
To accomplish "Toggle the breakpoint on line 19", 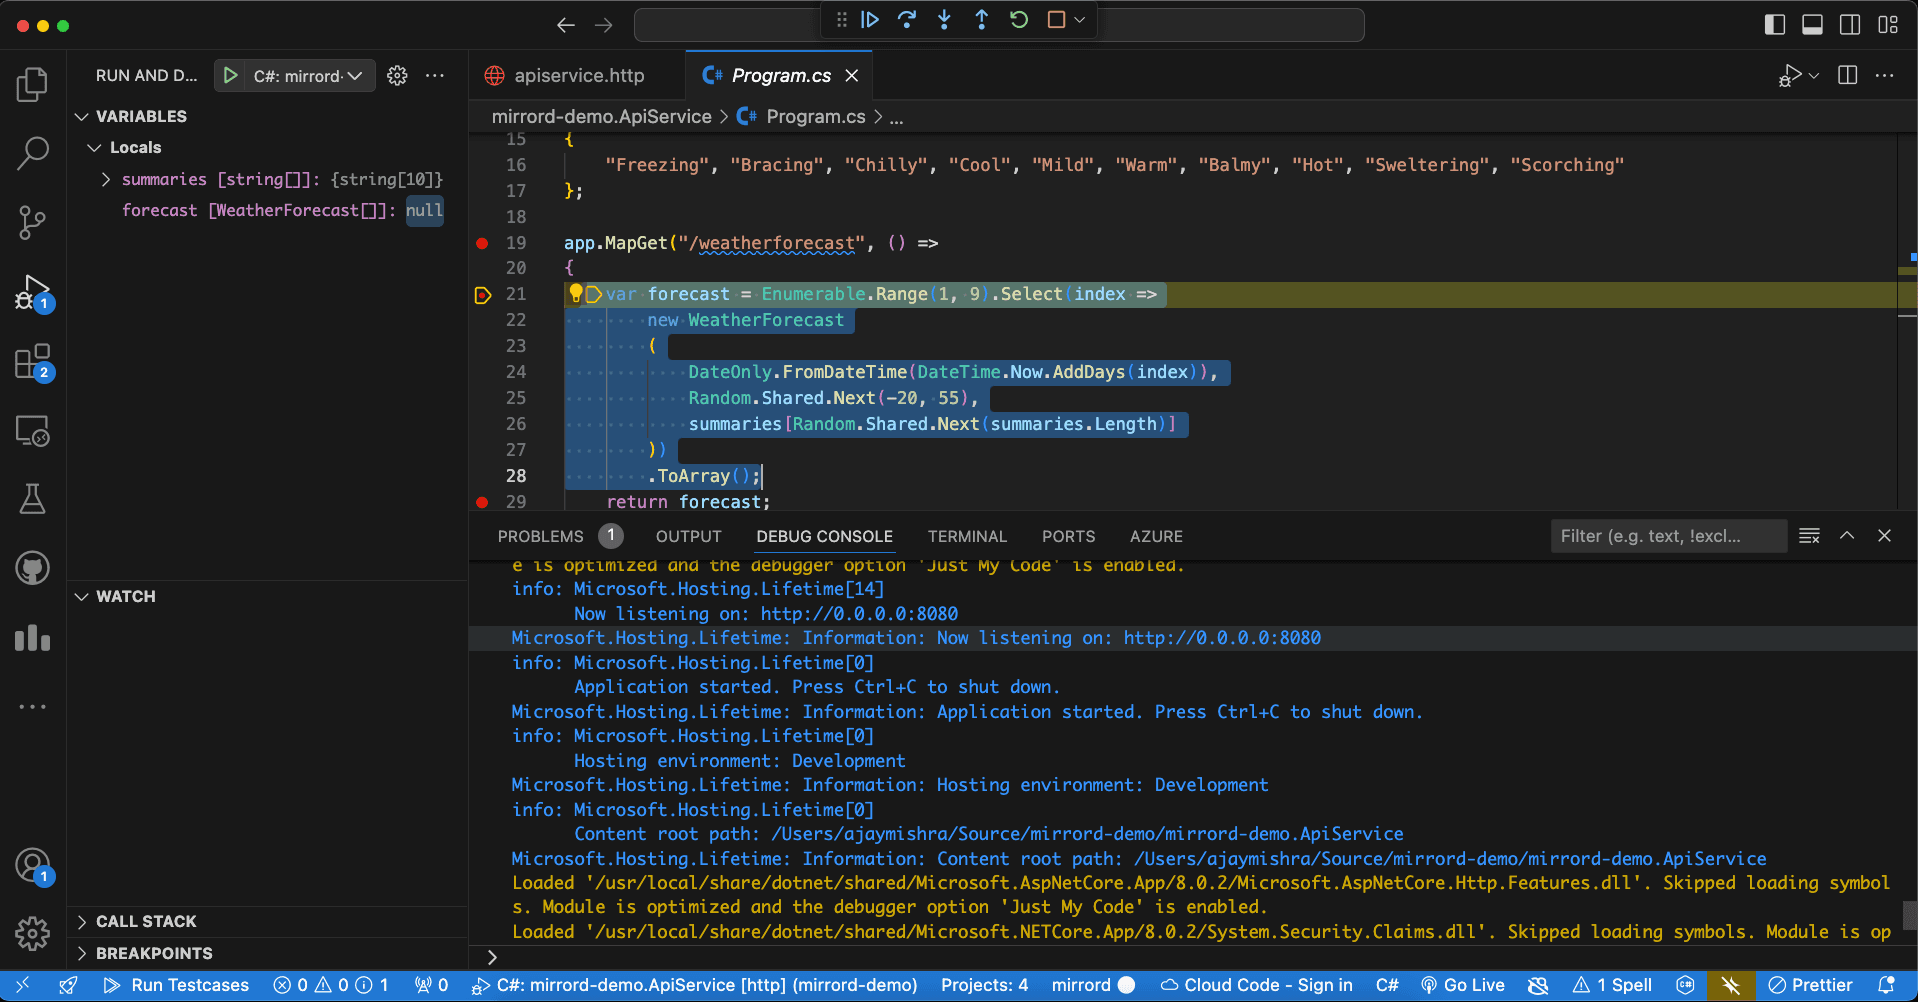I will click(x=482, y=243).
